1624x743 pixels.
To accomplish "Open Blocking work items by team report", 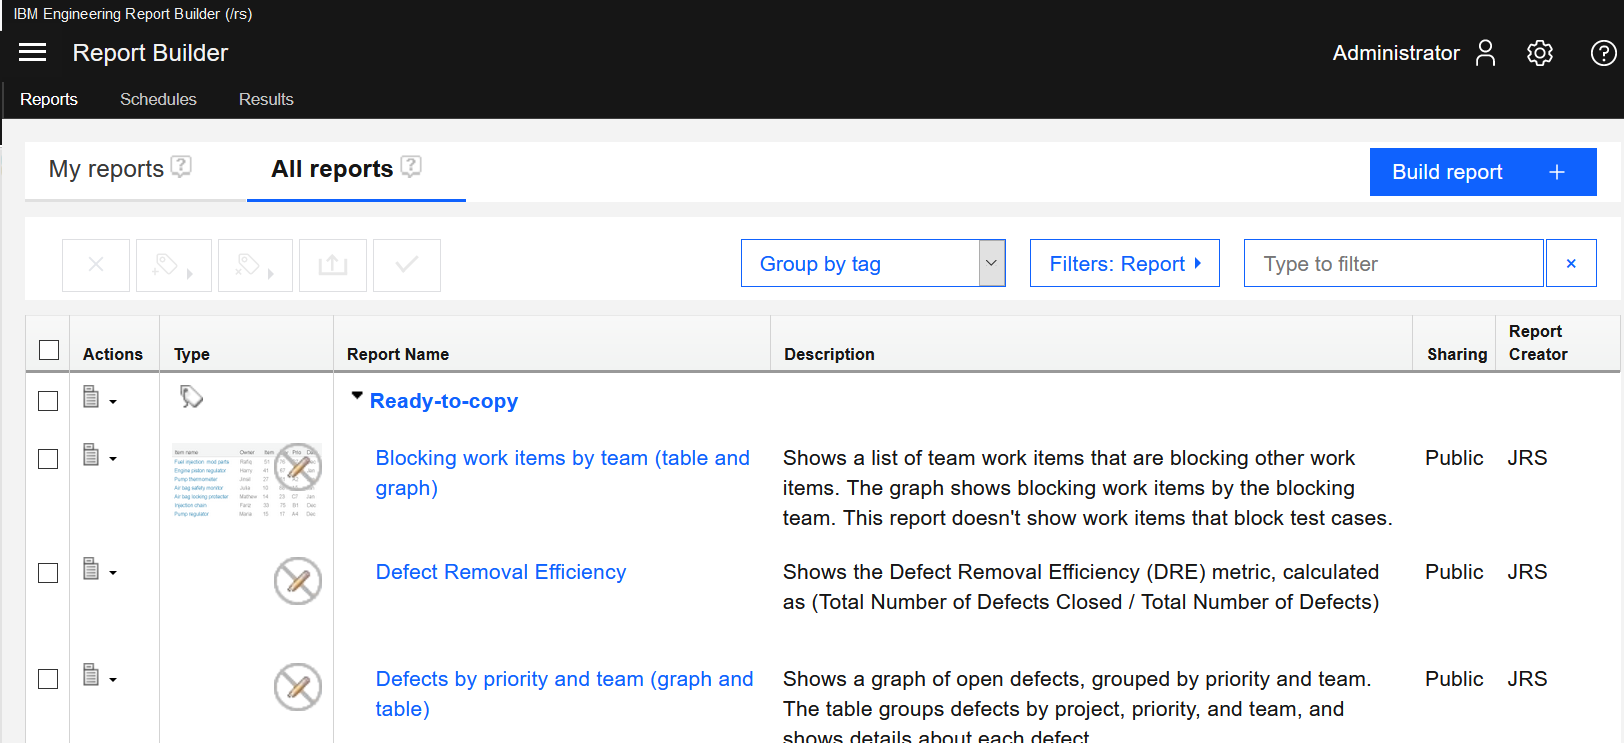I will 563,472.
